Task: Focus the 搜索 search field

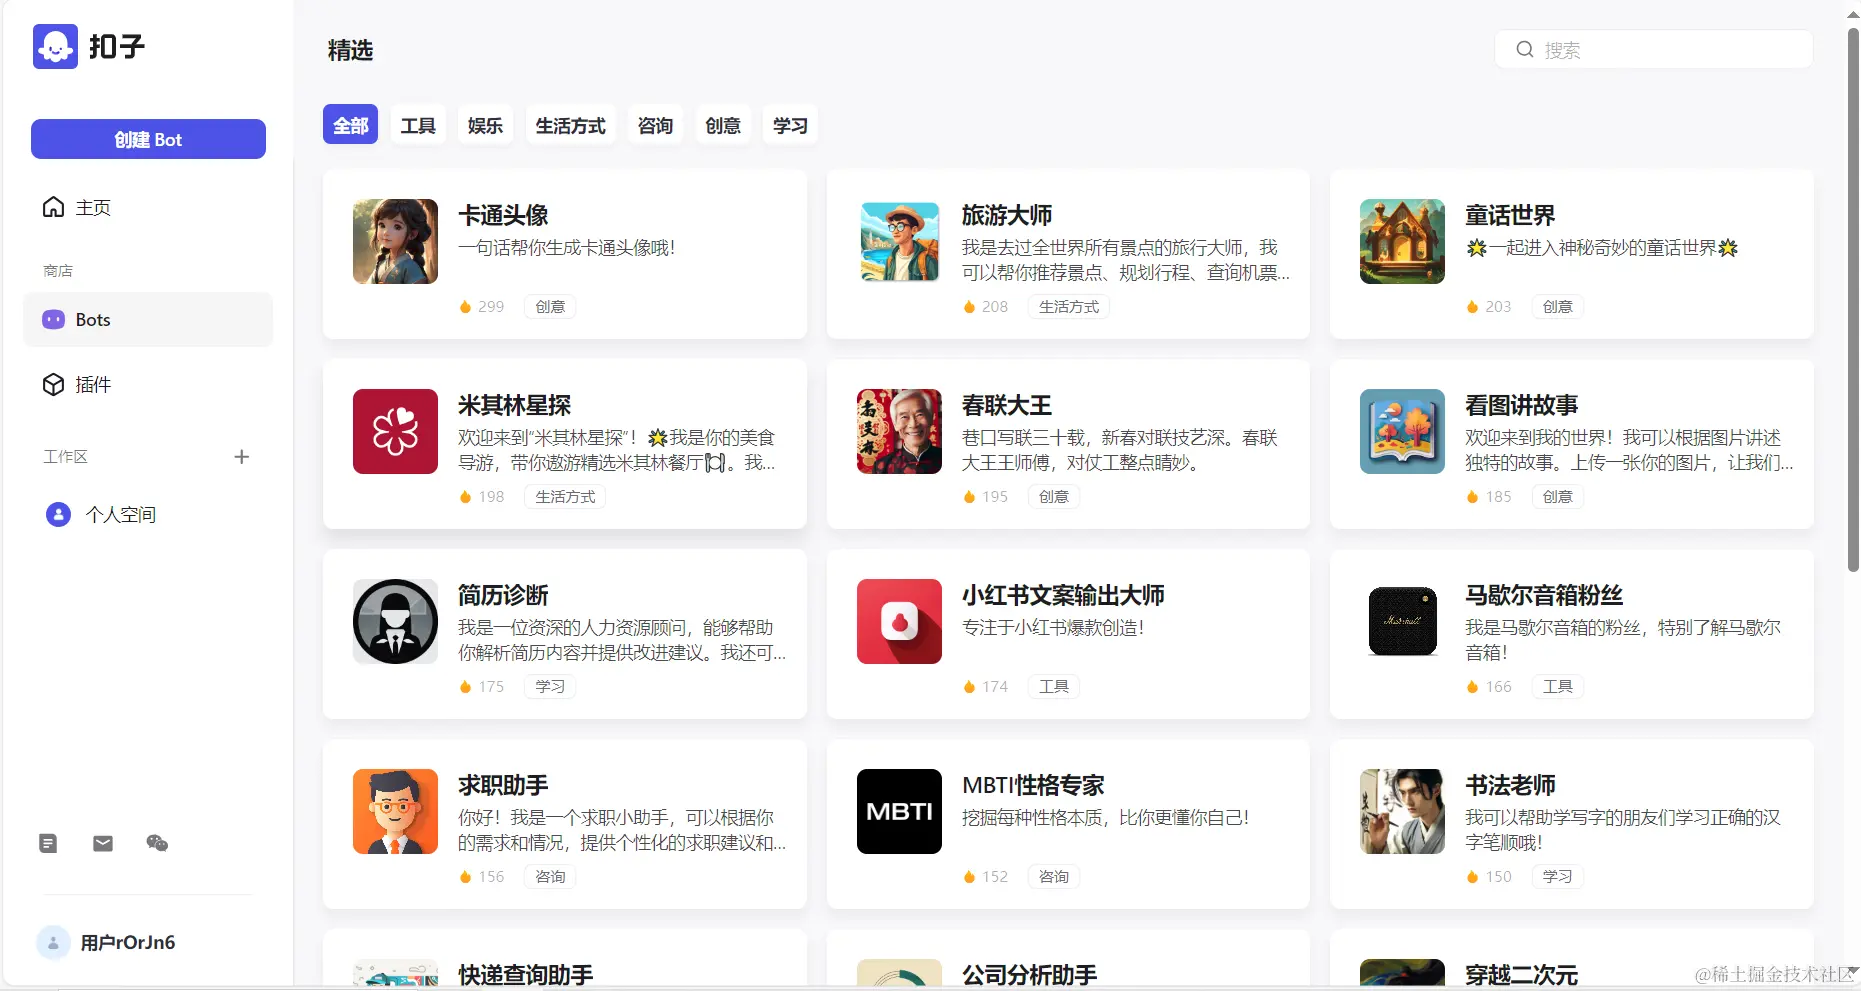Action: 1654,49
